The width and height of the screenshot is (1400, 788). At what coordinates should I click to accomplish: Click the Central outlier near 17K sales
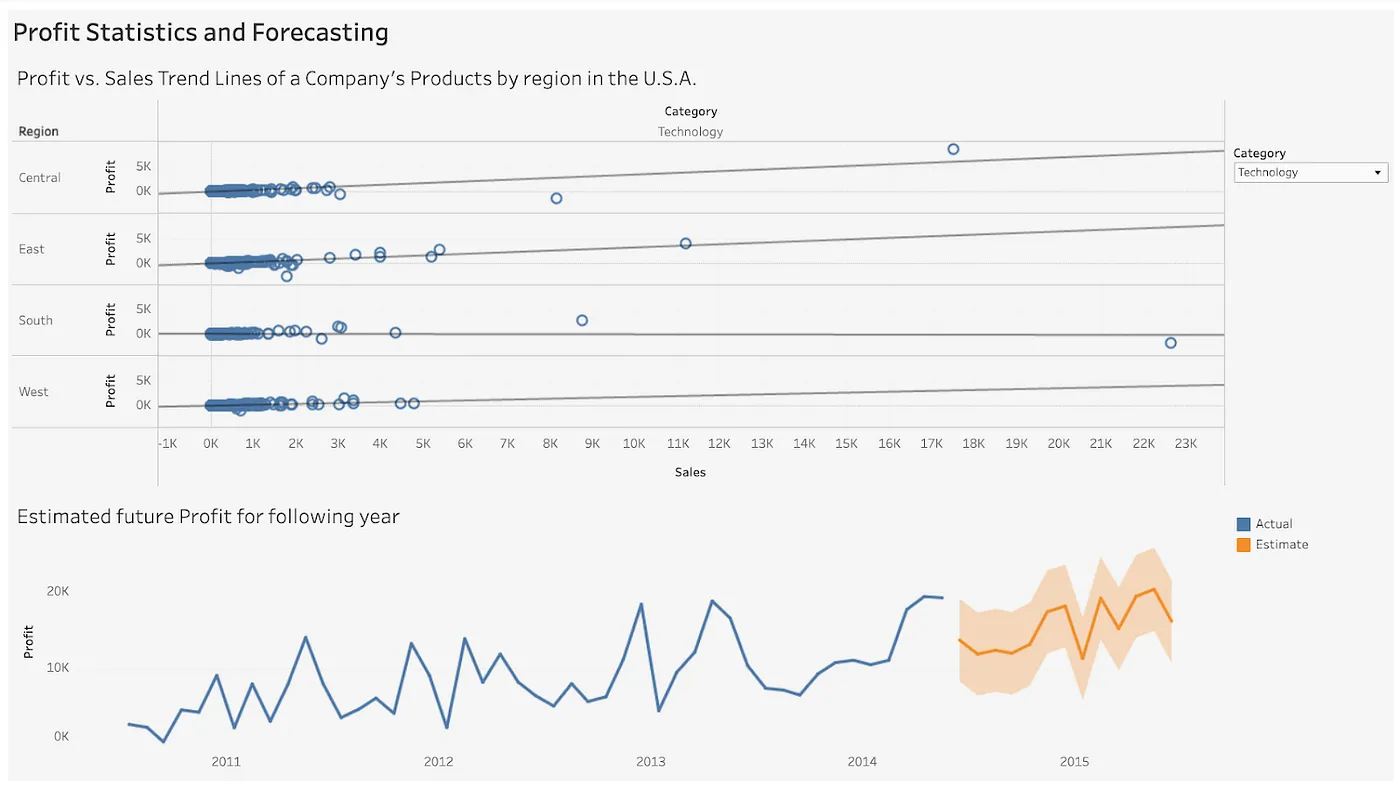click(953, 149)
